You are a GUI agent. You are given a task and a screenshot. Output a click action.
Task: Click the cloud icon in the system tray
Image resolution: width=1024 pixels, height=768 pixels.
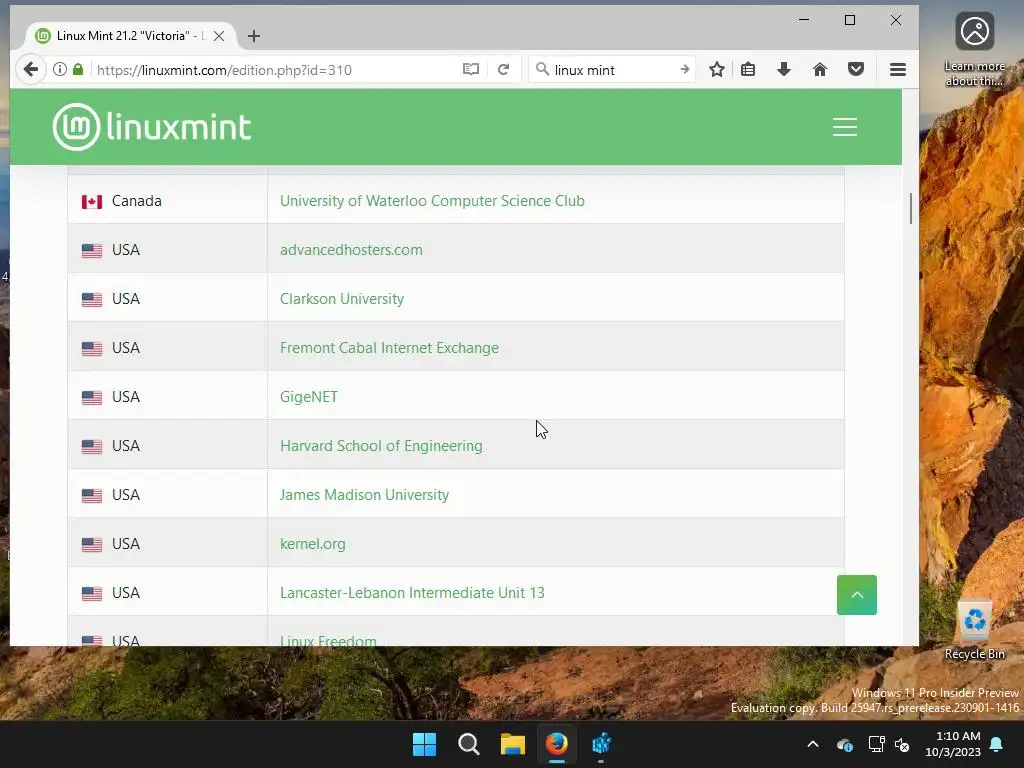click(844, 744)
